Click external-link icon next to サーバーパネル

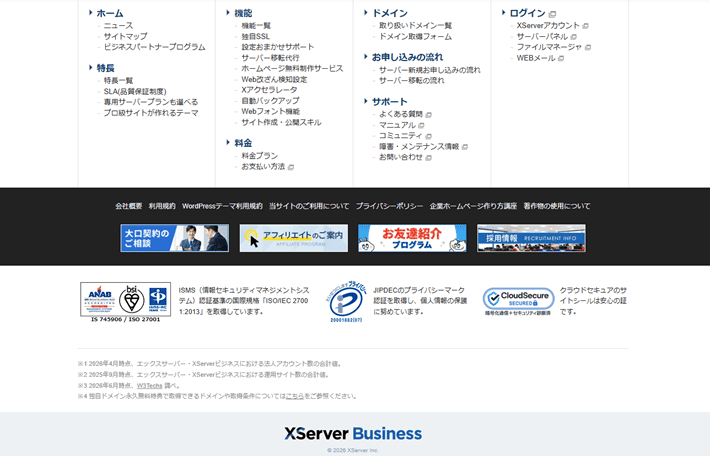pyautogui.click(x=574, y=37)
